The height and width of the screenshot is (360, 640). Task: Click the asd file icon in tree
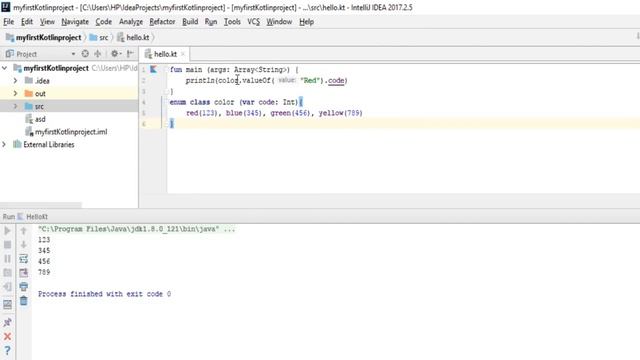click(x=29, y=119)
